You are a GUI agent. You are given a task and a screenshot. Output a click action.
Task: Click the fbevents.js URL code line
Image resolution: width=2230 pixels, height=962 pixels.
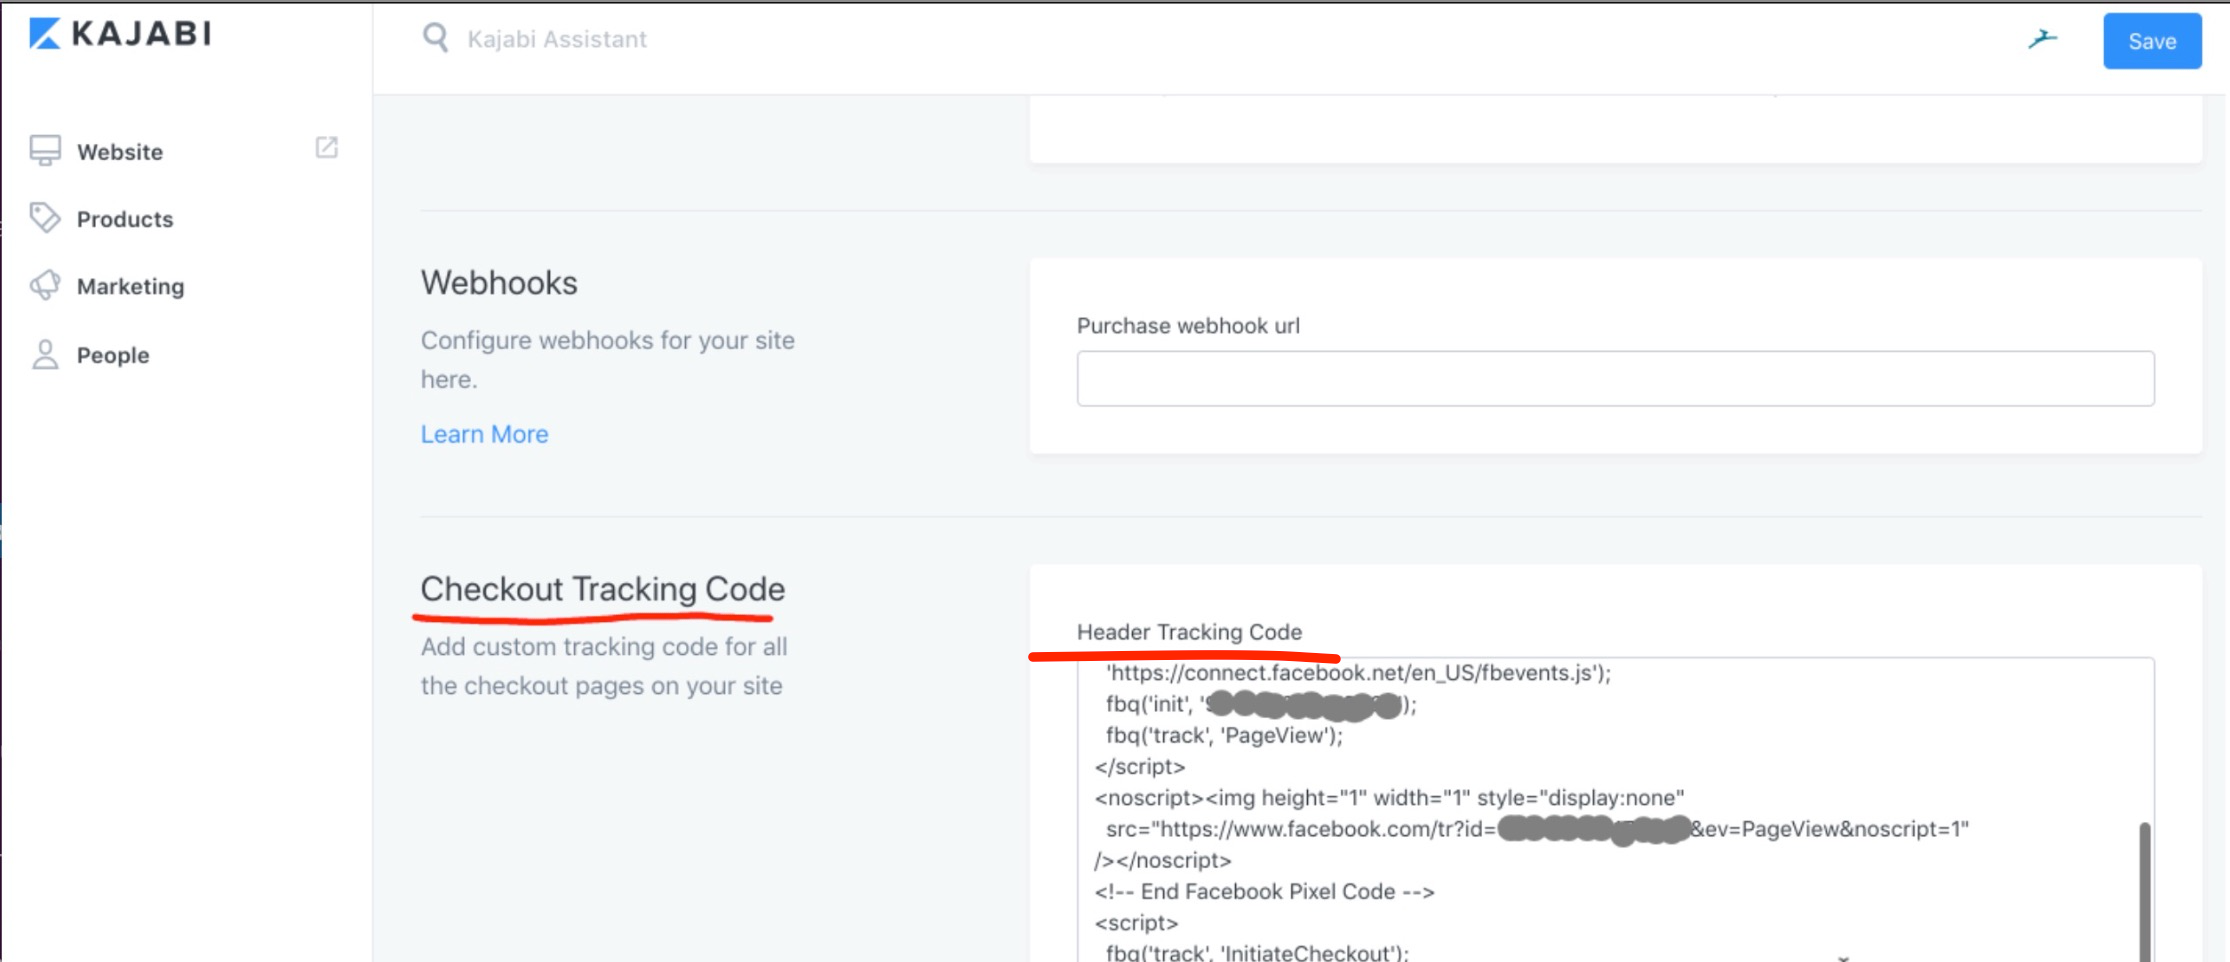(x=1358, y=673)
